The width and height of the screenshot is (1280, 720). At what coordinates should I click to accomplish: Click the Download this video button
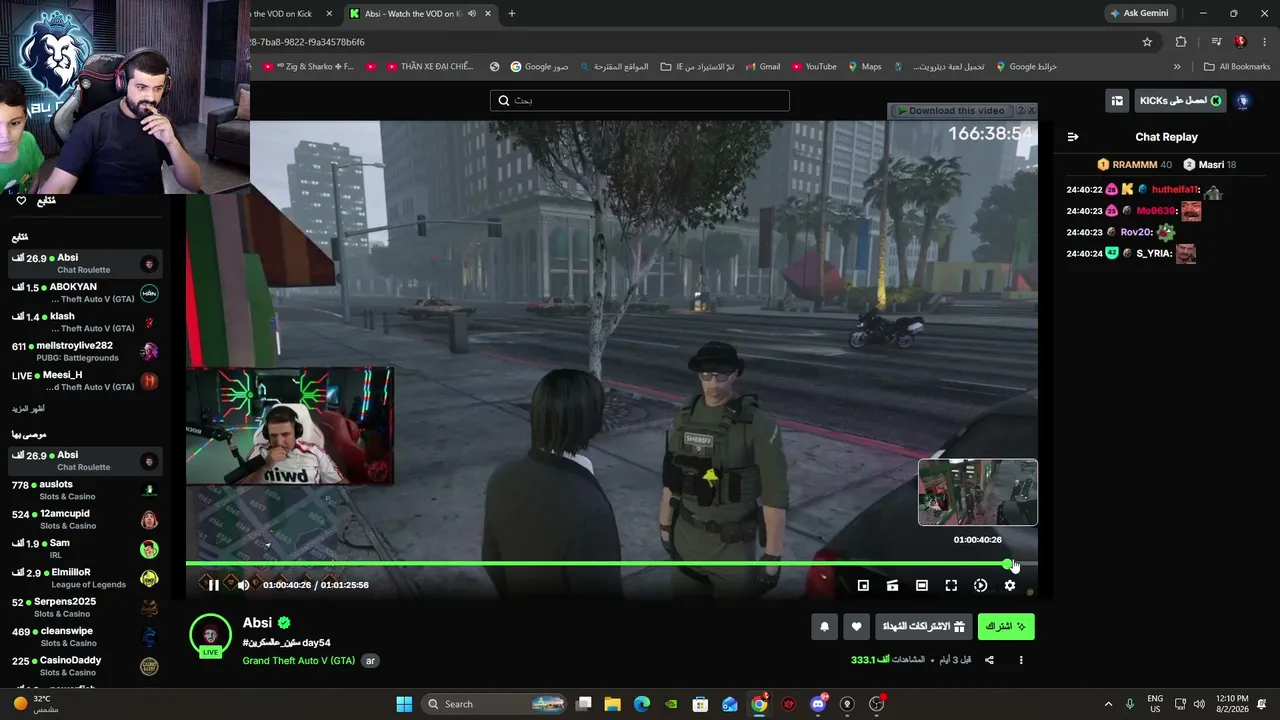point(950,111)
